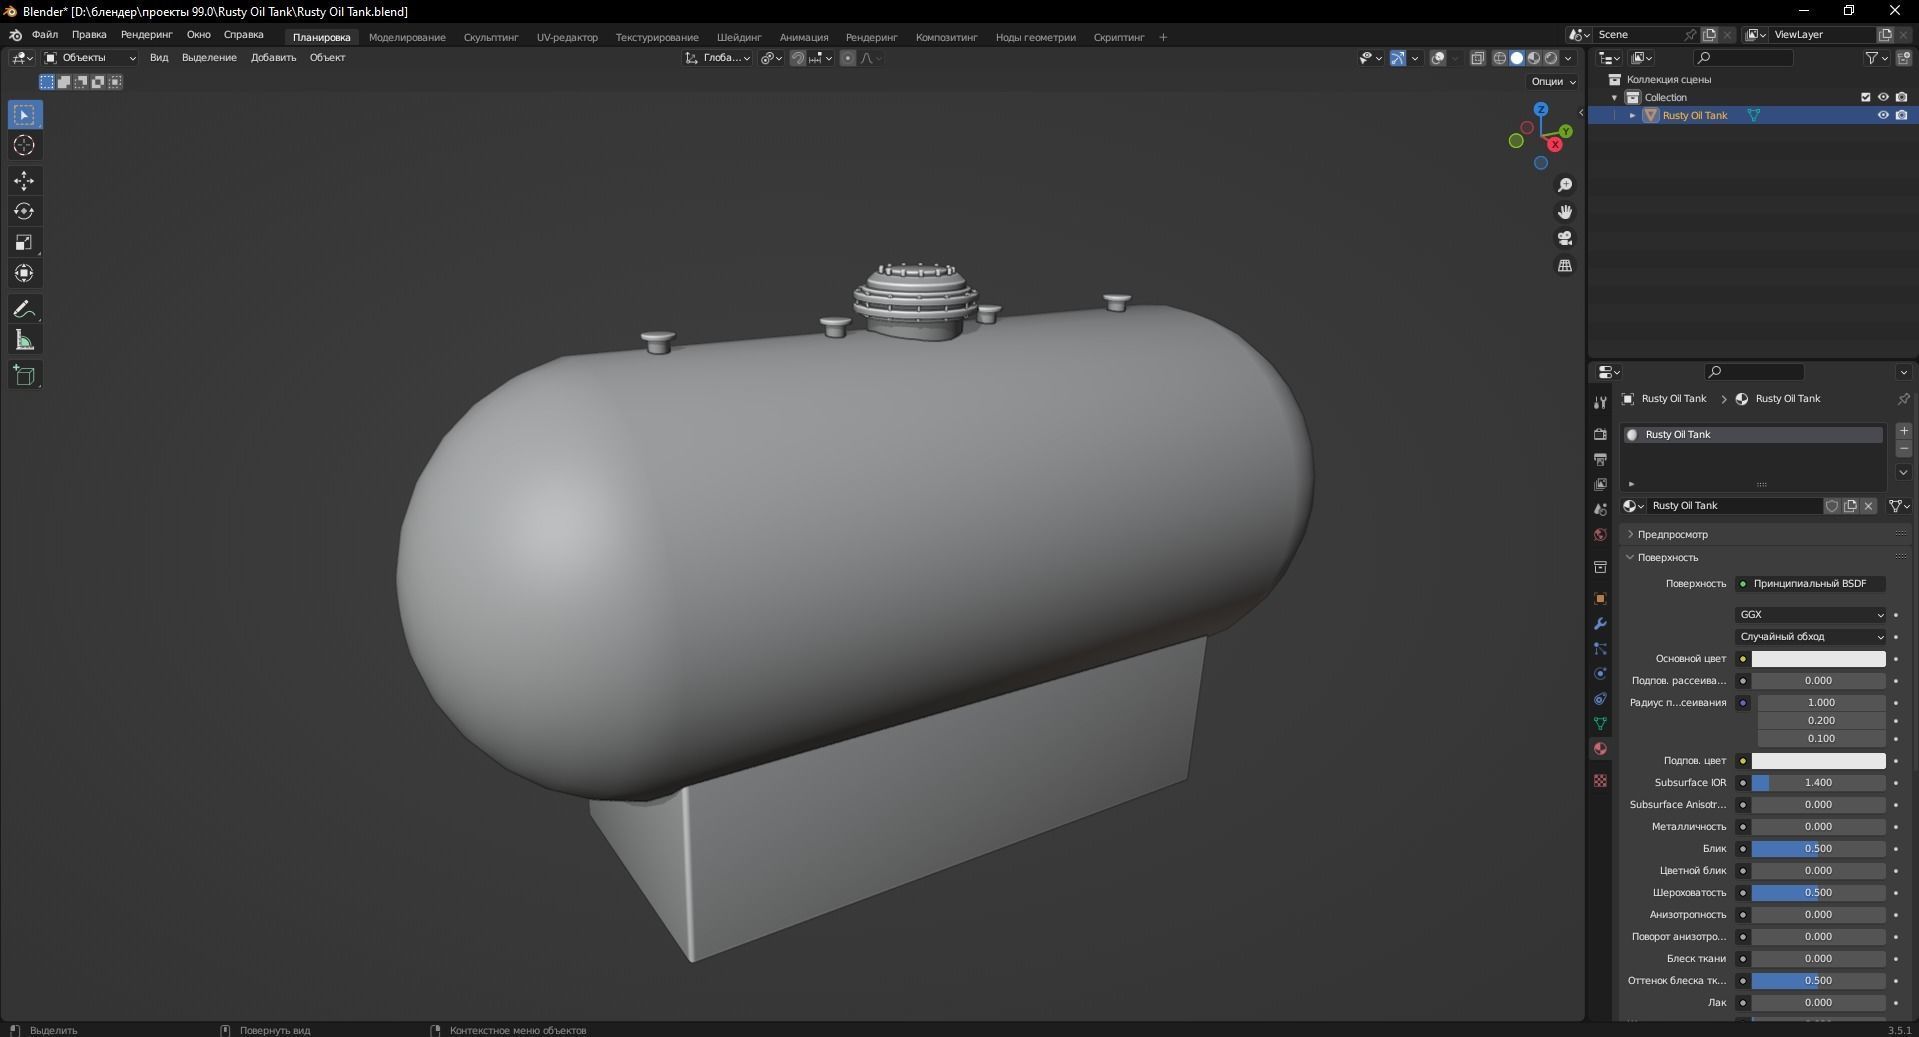
Task: Disable Rusty Oil Tank render camera icon
Action: (1901, 115)
